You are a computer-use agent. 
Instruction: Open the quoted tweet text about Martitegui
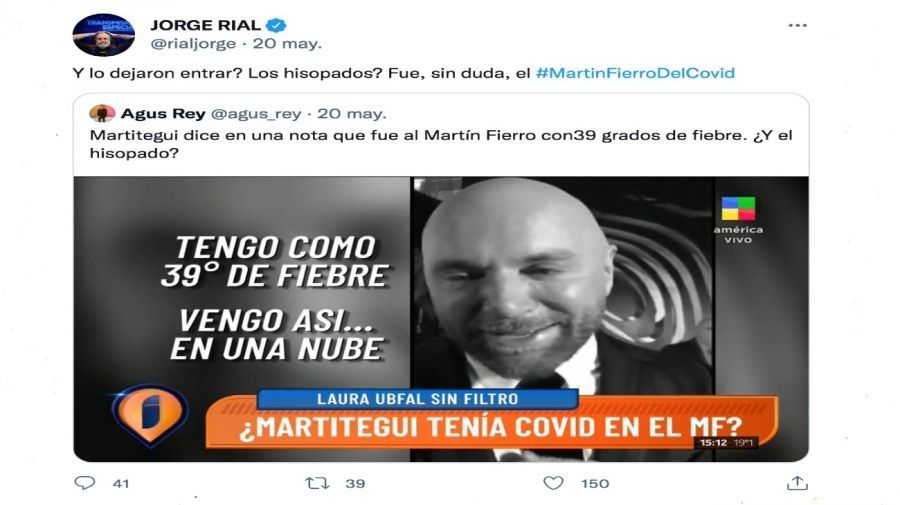coord(441,144)
